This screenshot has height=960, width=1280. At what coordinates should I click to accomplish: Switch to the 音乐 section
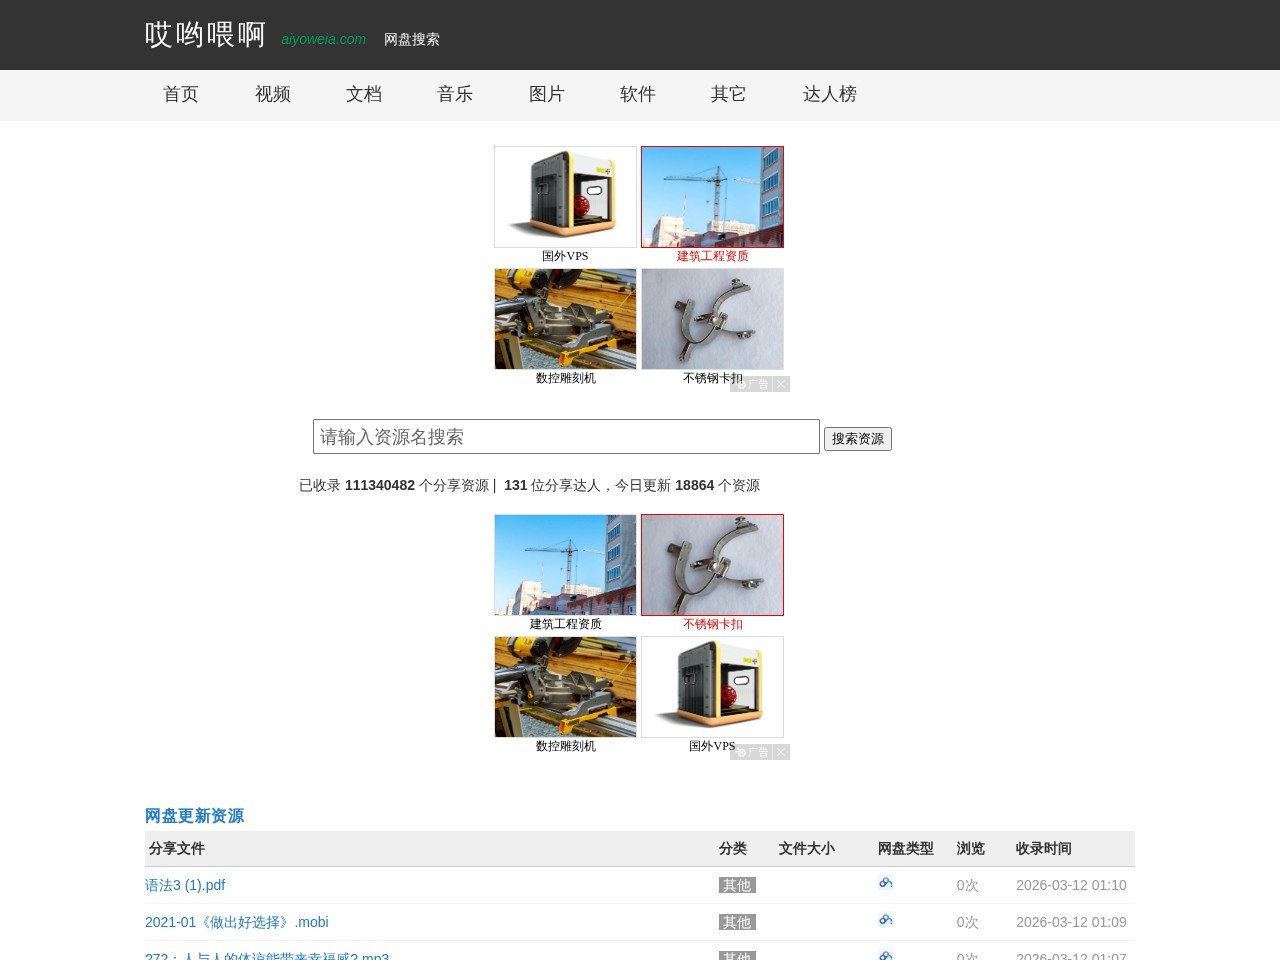point(455,94)
